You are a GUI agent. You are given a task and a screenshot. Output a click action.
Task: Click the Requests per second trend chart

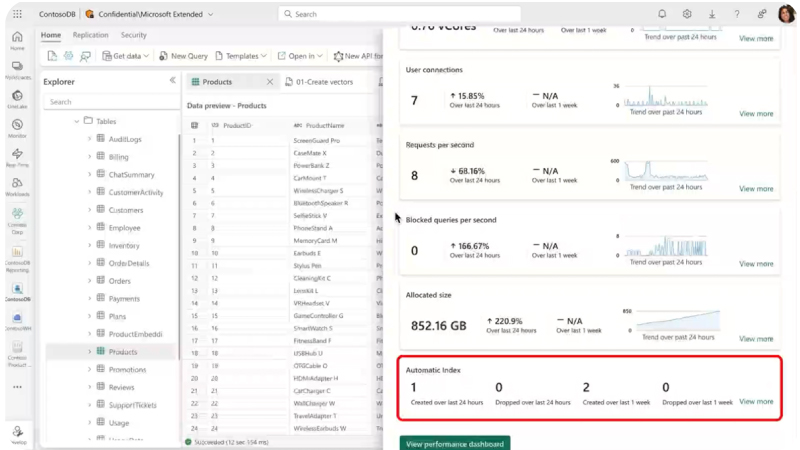[x=666, y=171]
